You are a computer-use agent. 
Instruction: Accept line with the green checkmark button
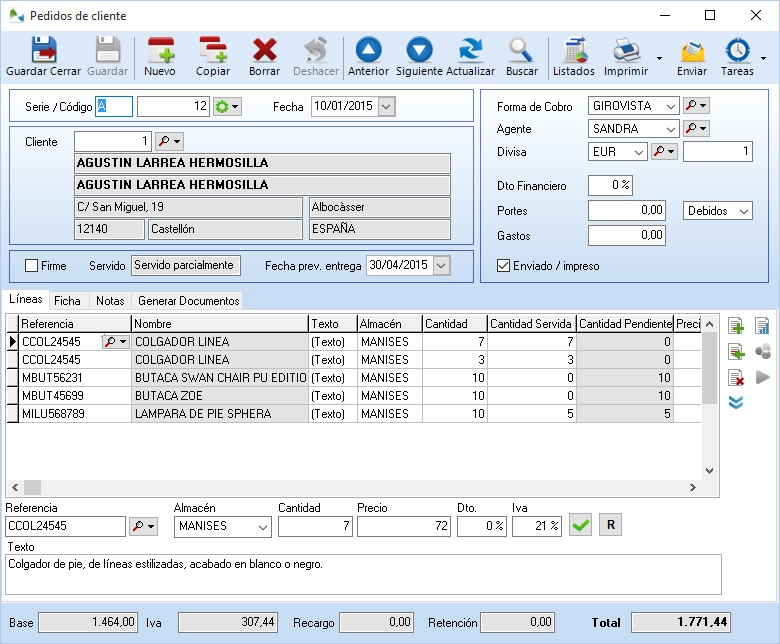[580, 525]
